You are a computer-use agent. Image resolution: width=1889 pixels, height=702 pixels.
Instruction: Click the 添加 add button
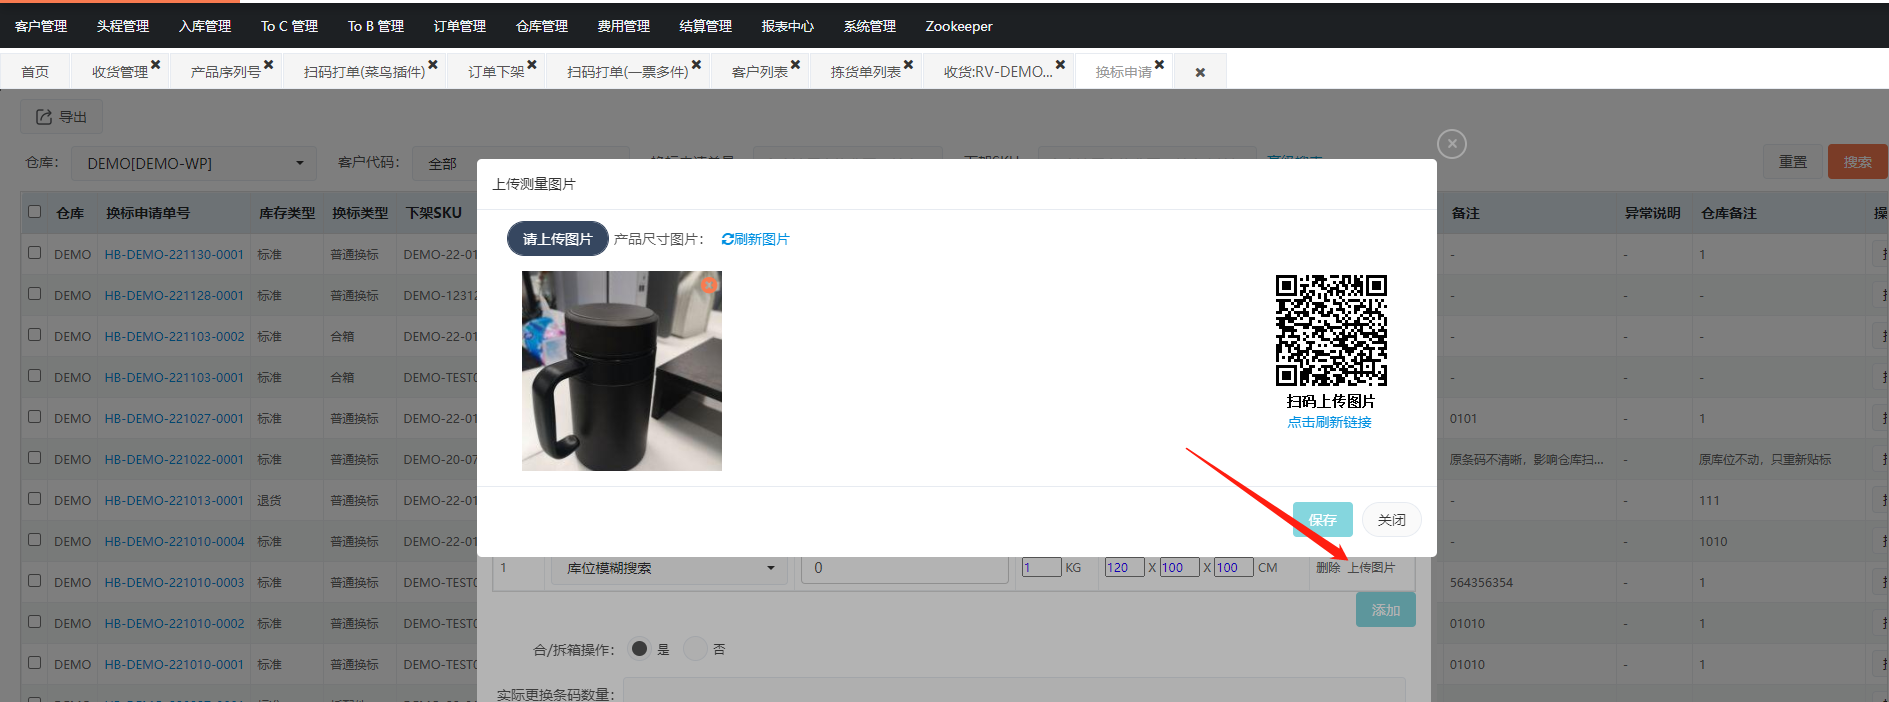tap(1385, 610)
